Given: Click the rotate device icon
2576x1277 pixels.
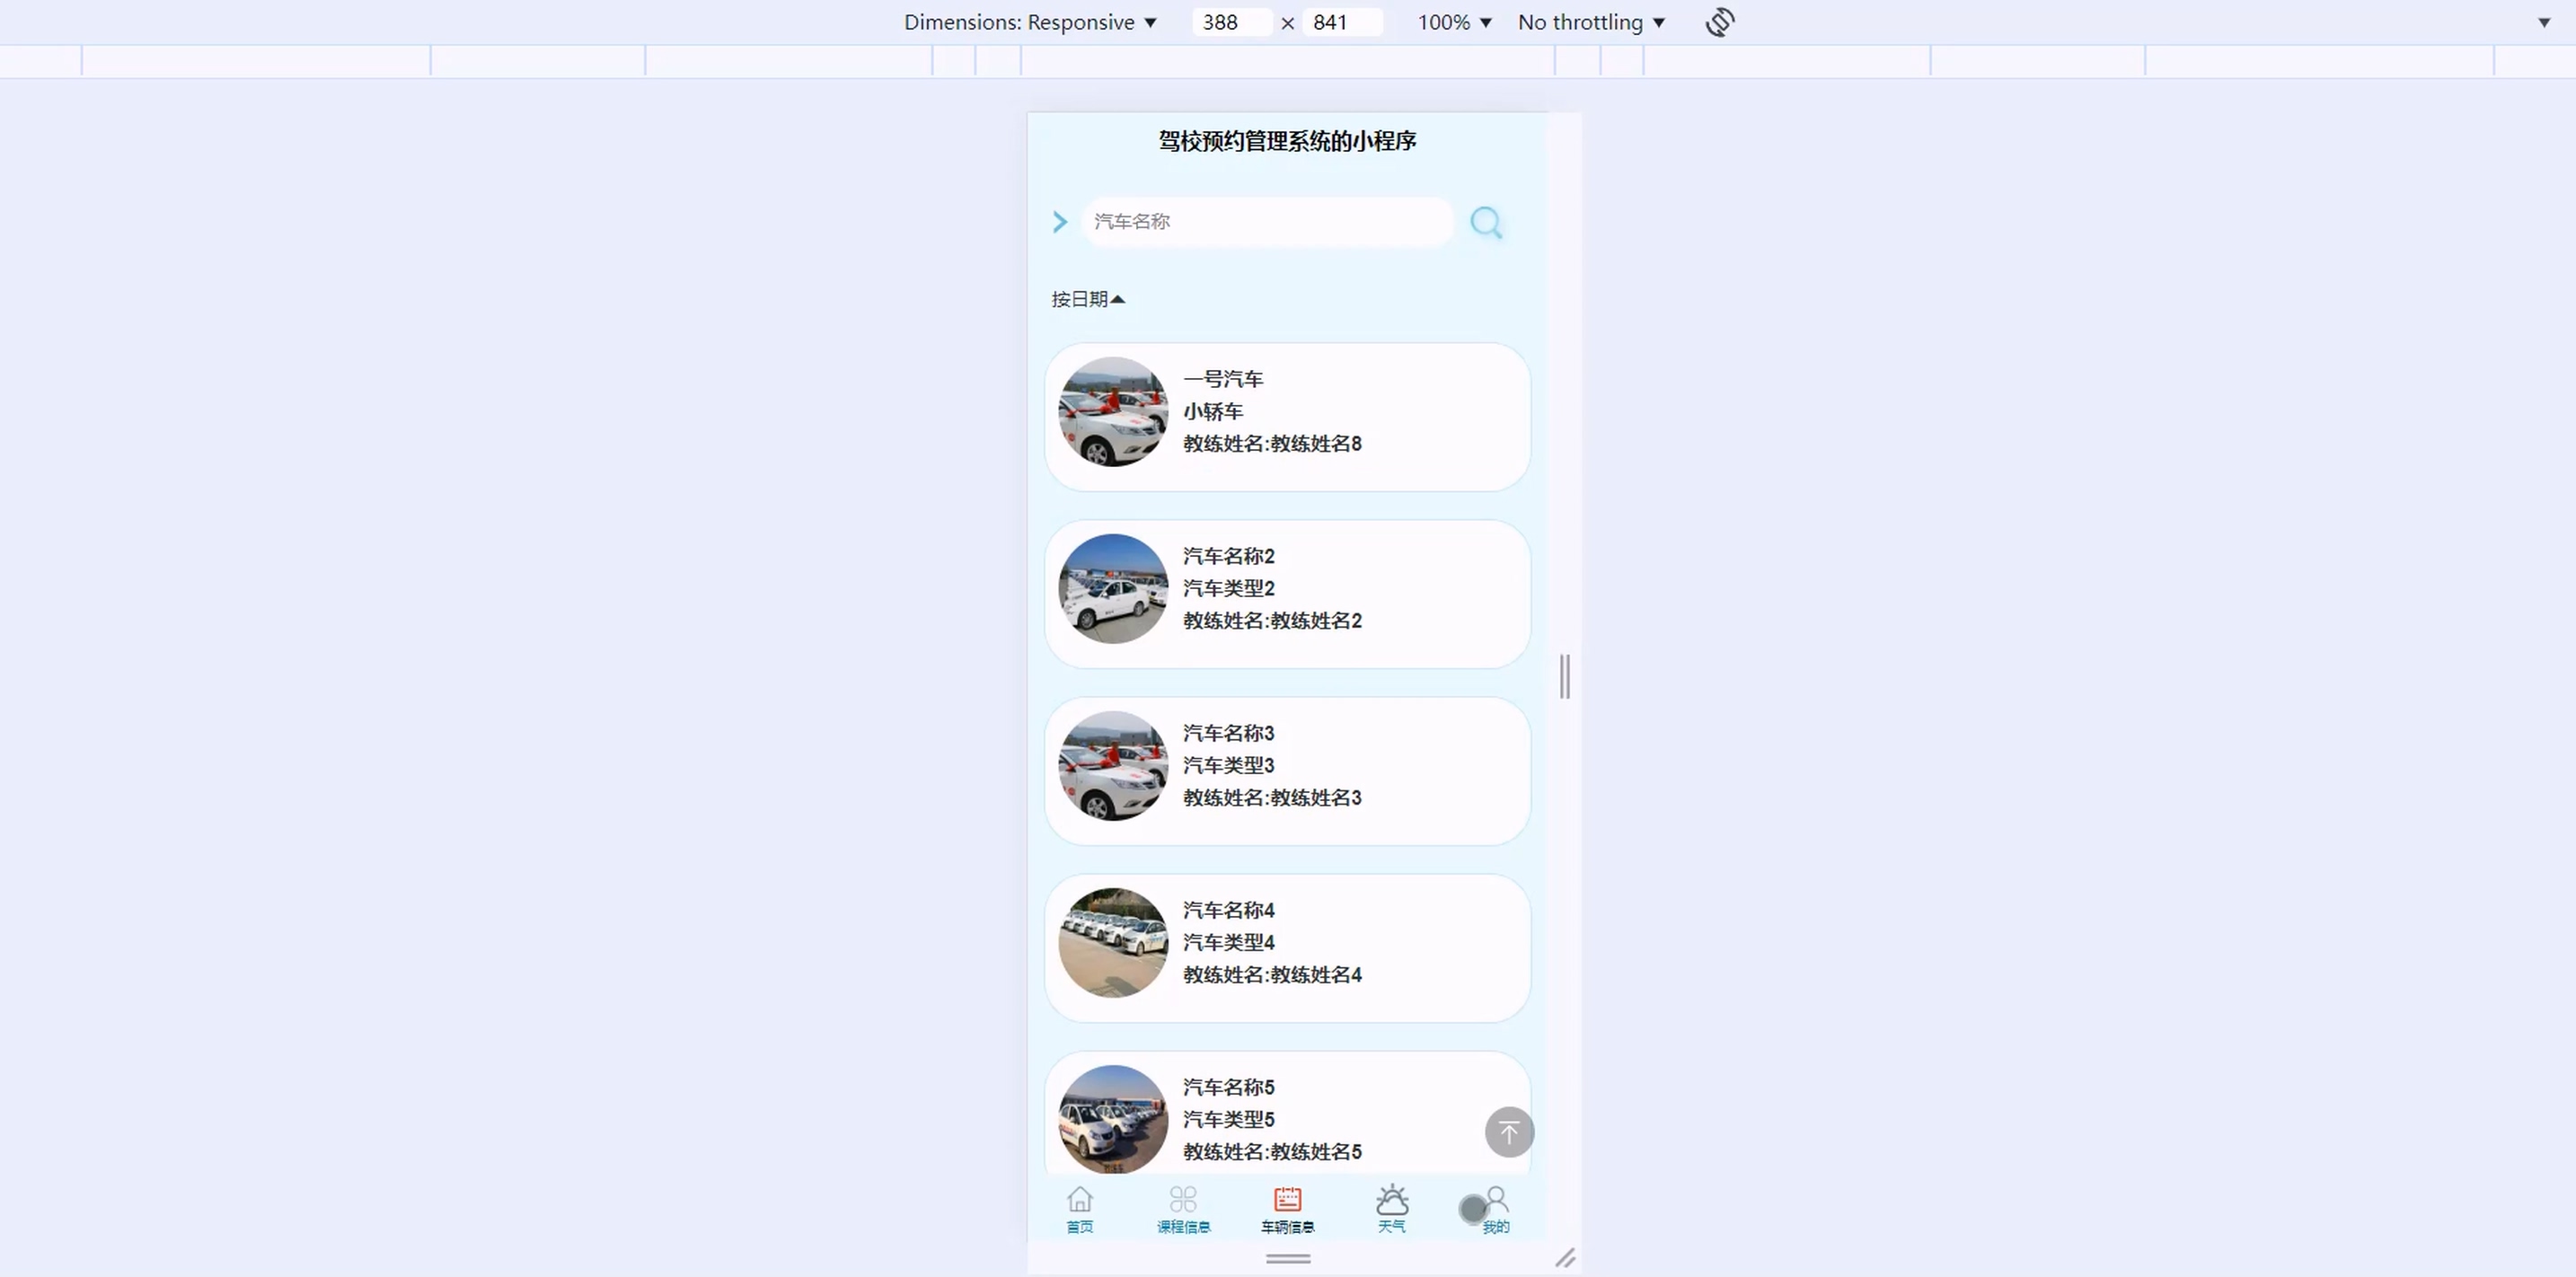Looking at the screenshot, I should [1719, 22].
